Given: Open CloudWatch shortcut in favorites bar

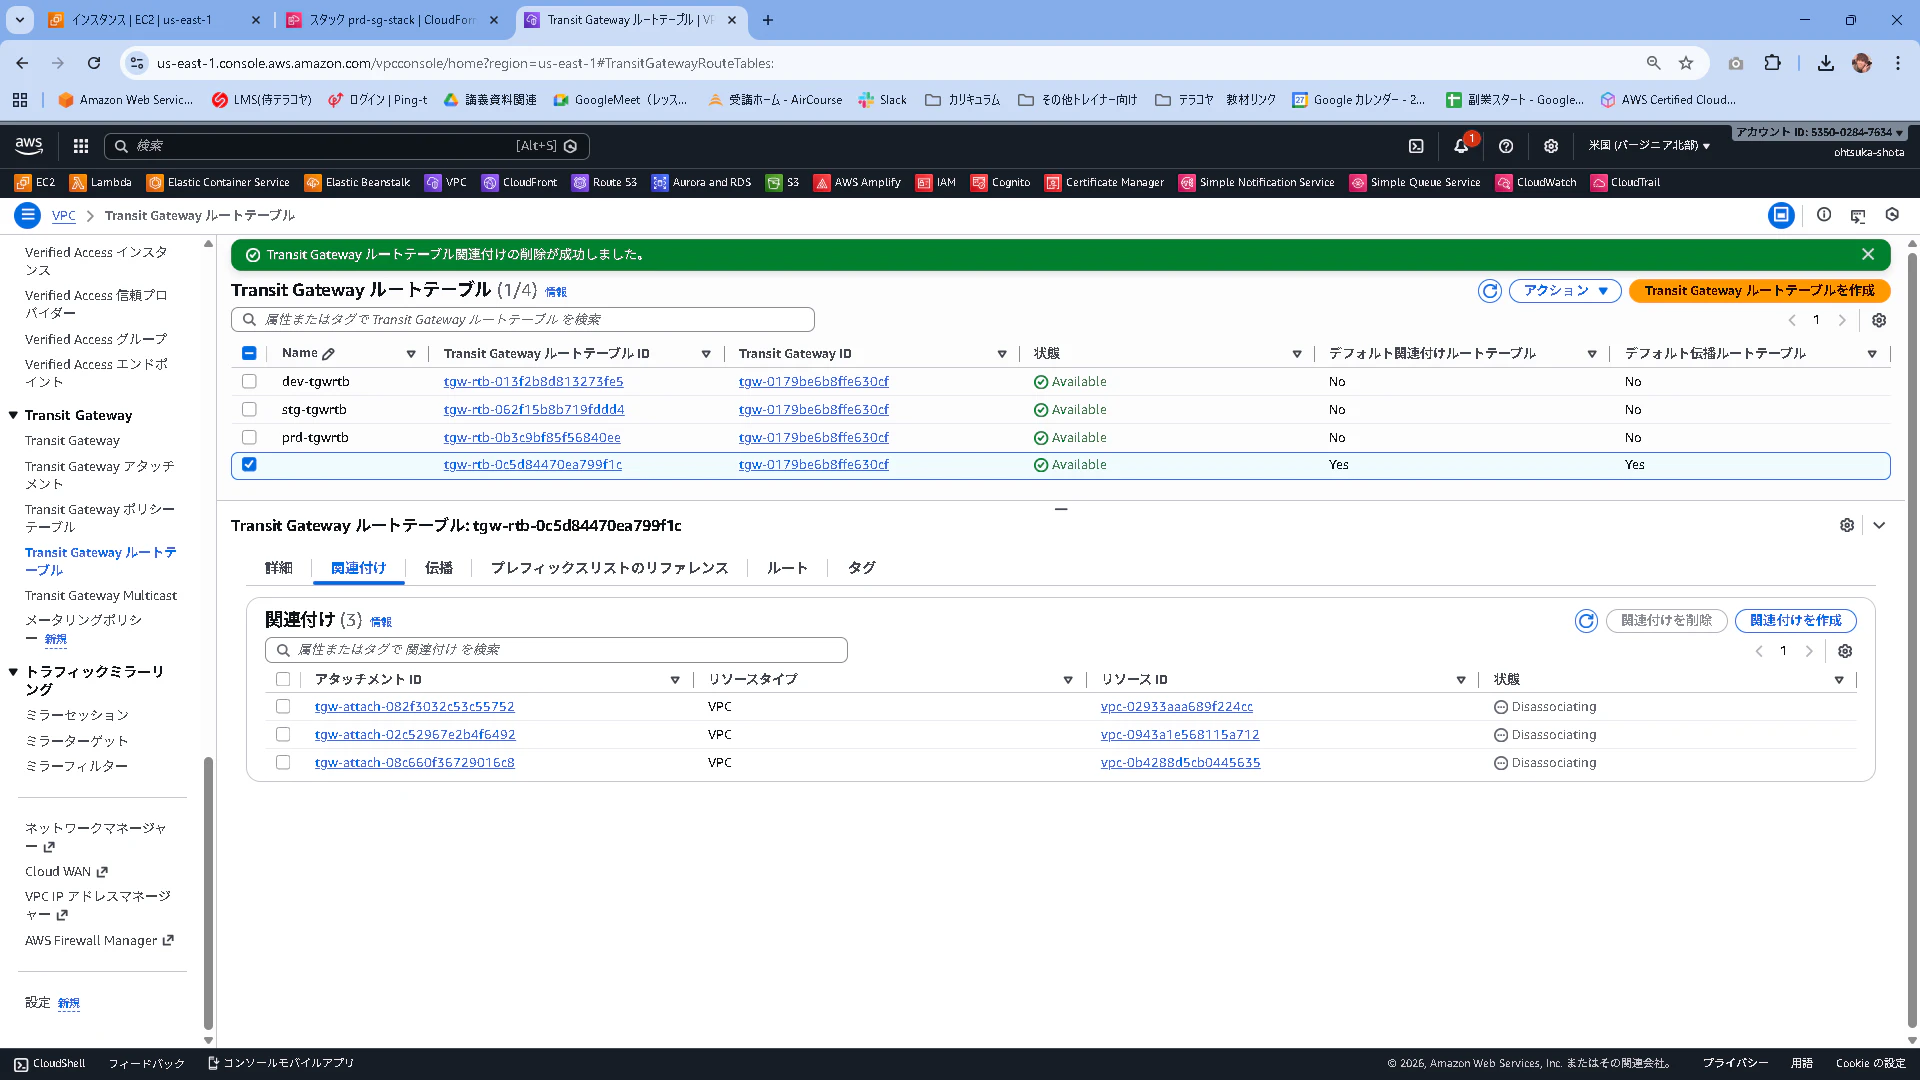Looking at the screenshot, I should (1536, 182).
